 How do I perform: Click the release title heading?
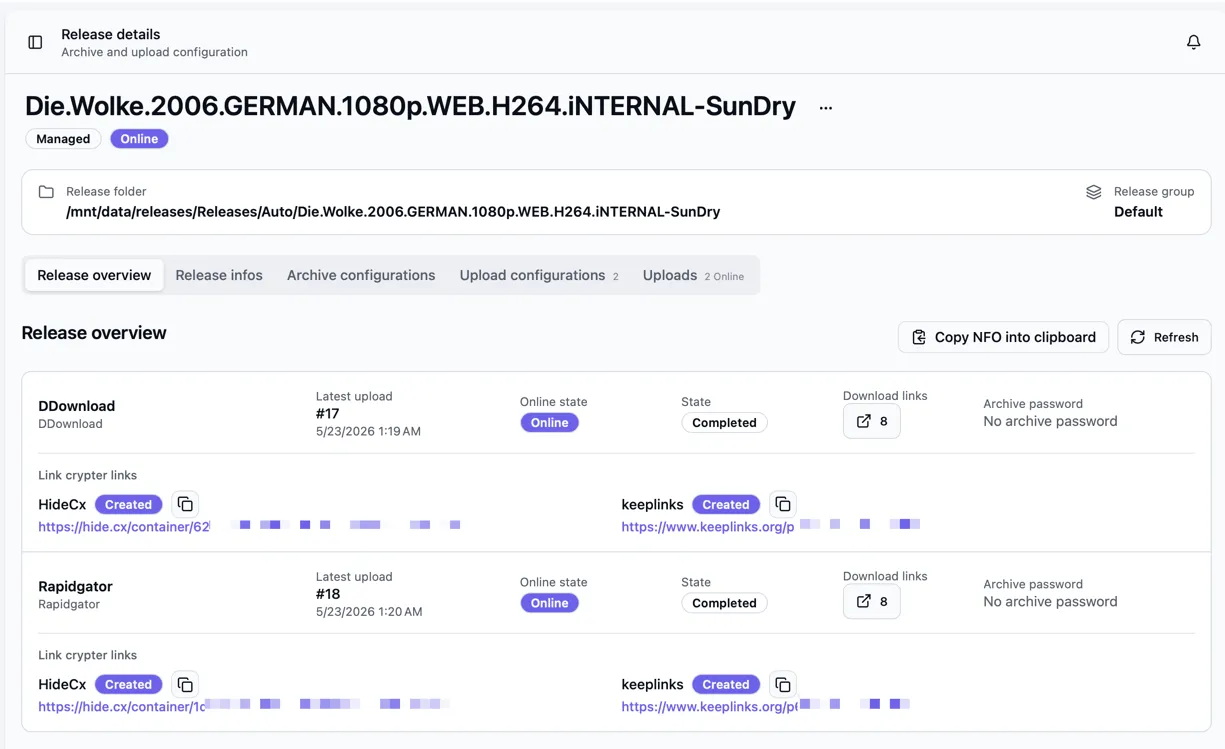[410, 106]
